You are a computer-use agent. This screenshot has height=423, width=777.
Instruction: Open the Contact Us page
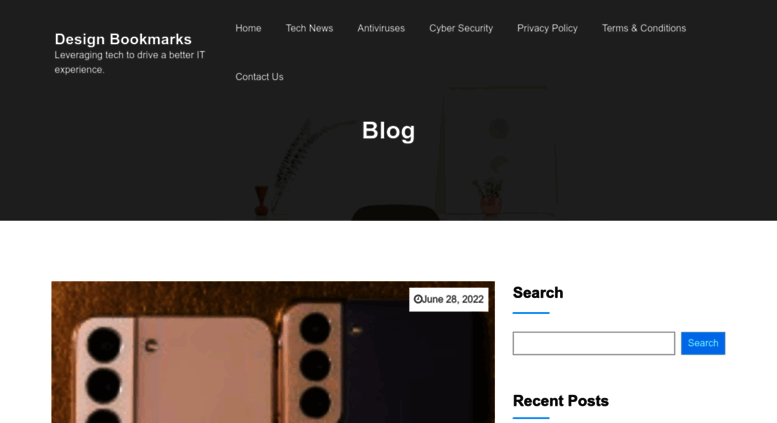pos(259,77)
